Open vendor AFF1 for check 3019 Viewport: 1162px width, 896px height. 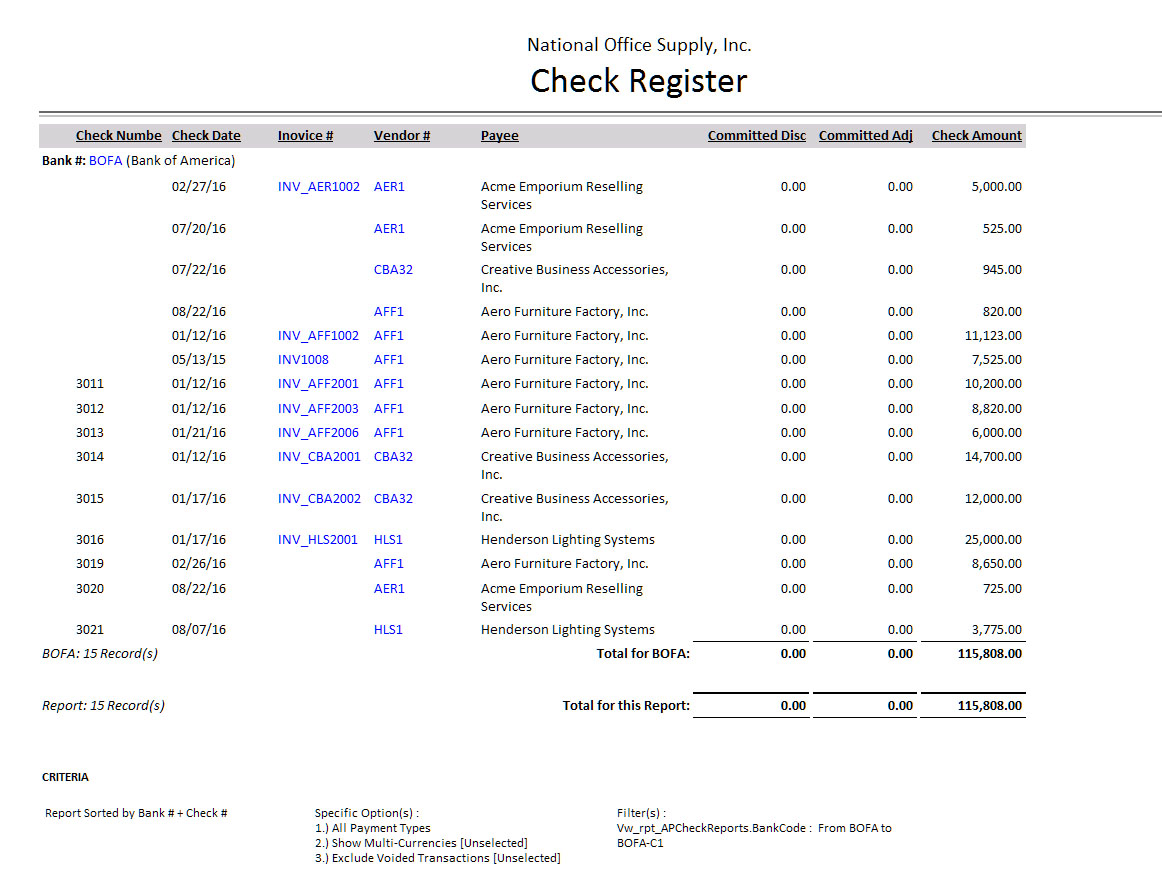(389, 564)
